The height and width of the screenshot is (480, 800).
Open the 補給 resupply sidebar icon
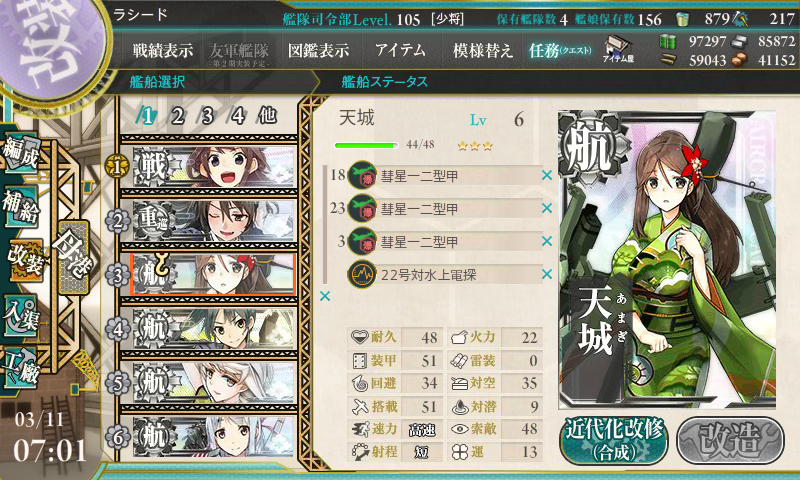click(21, 206)
